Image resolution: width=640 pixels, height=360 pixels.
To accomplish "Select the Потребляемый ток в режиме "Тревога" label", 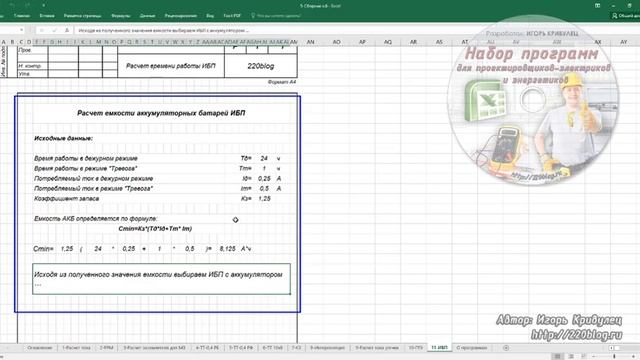I will [93, 189].
